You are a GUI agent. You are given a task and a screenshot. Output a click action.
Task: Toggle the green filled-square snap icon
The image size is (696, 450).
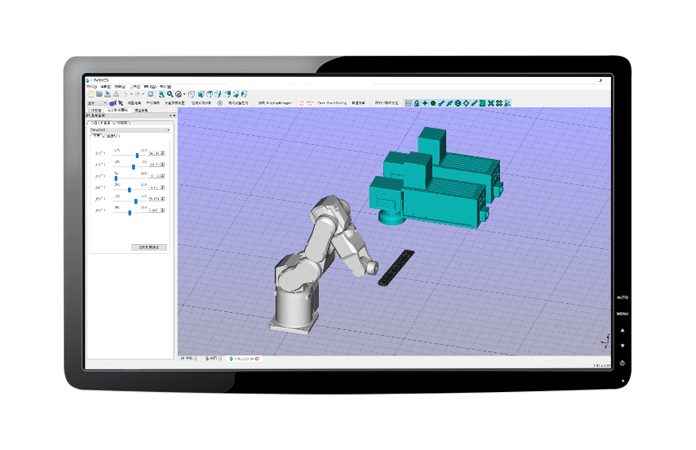pyautogui.click(x=482, y=103)
